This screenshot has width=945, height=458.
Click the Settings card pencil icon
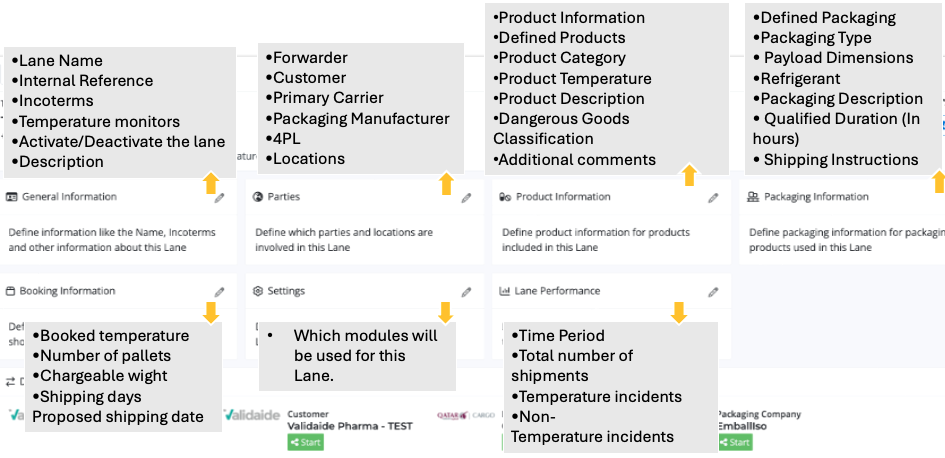pos(466,292)
